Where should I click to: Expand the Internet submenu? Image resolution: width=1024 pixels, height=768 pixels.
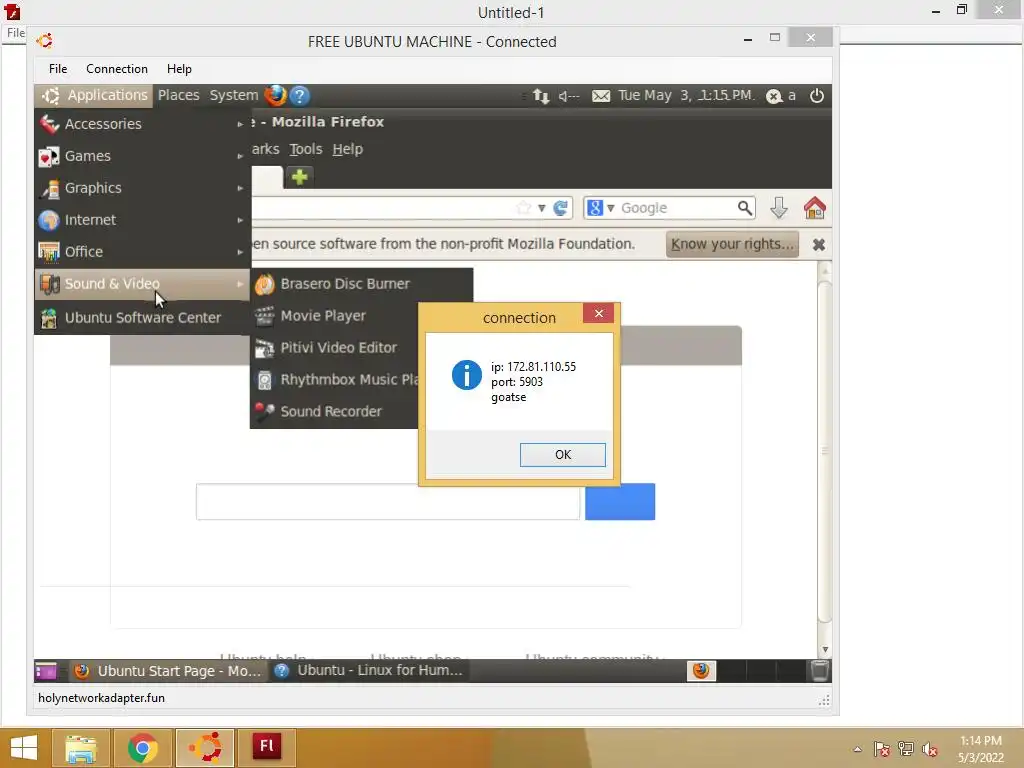(x=142, y=220)
